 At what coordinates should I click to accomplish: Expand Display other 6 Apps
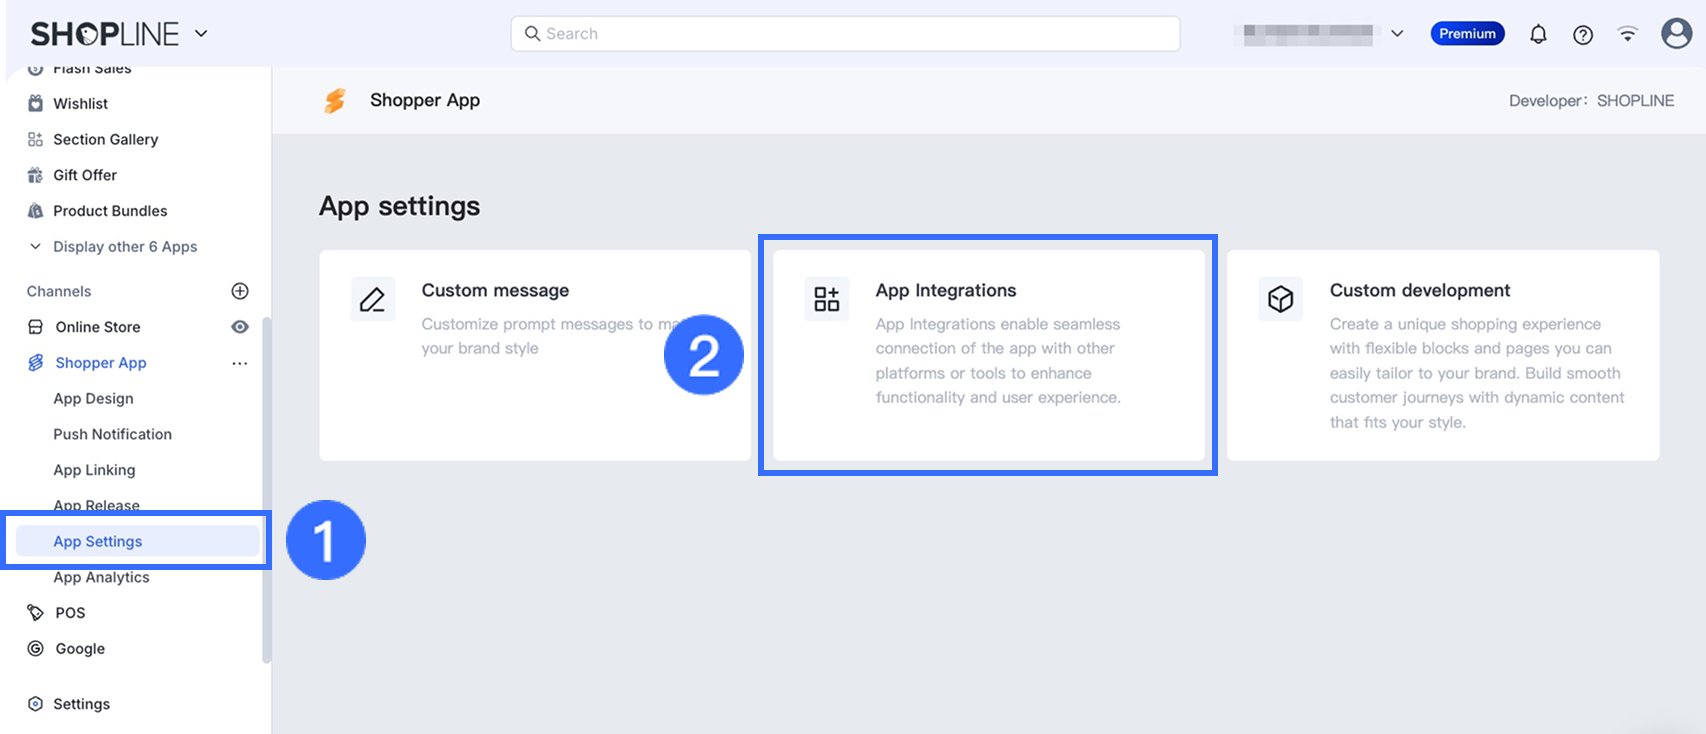(124, 247)
